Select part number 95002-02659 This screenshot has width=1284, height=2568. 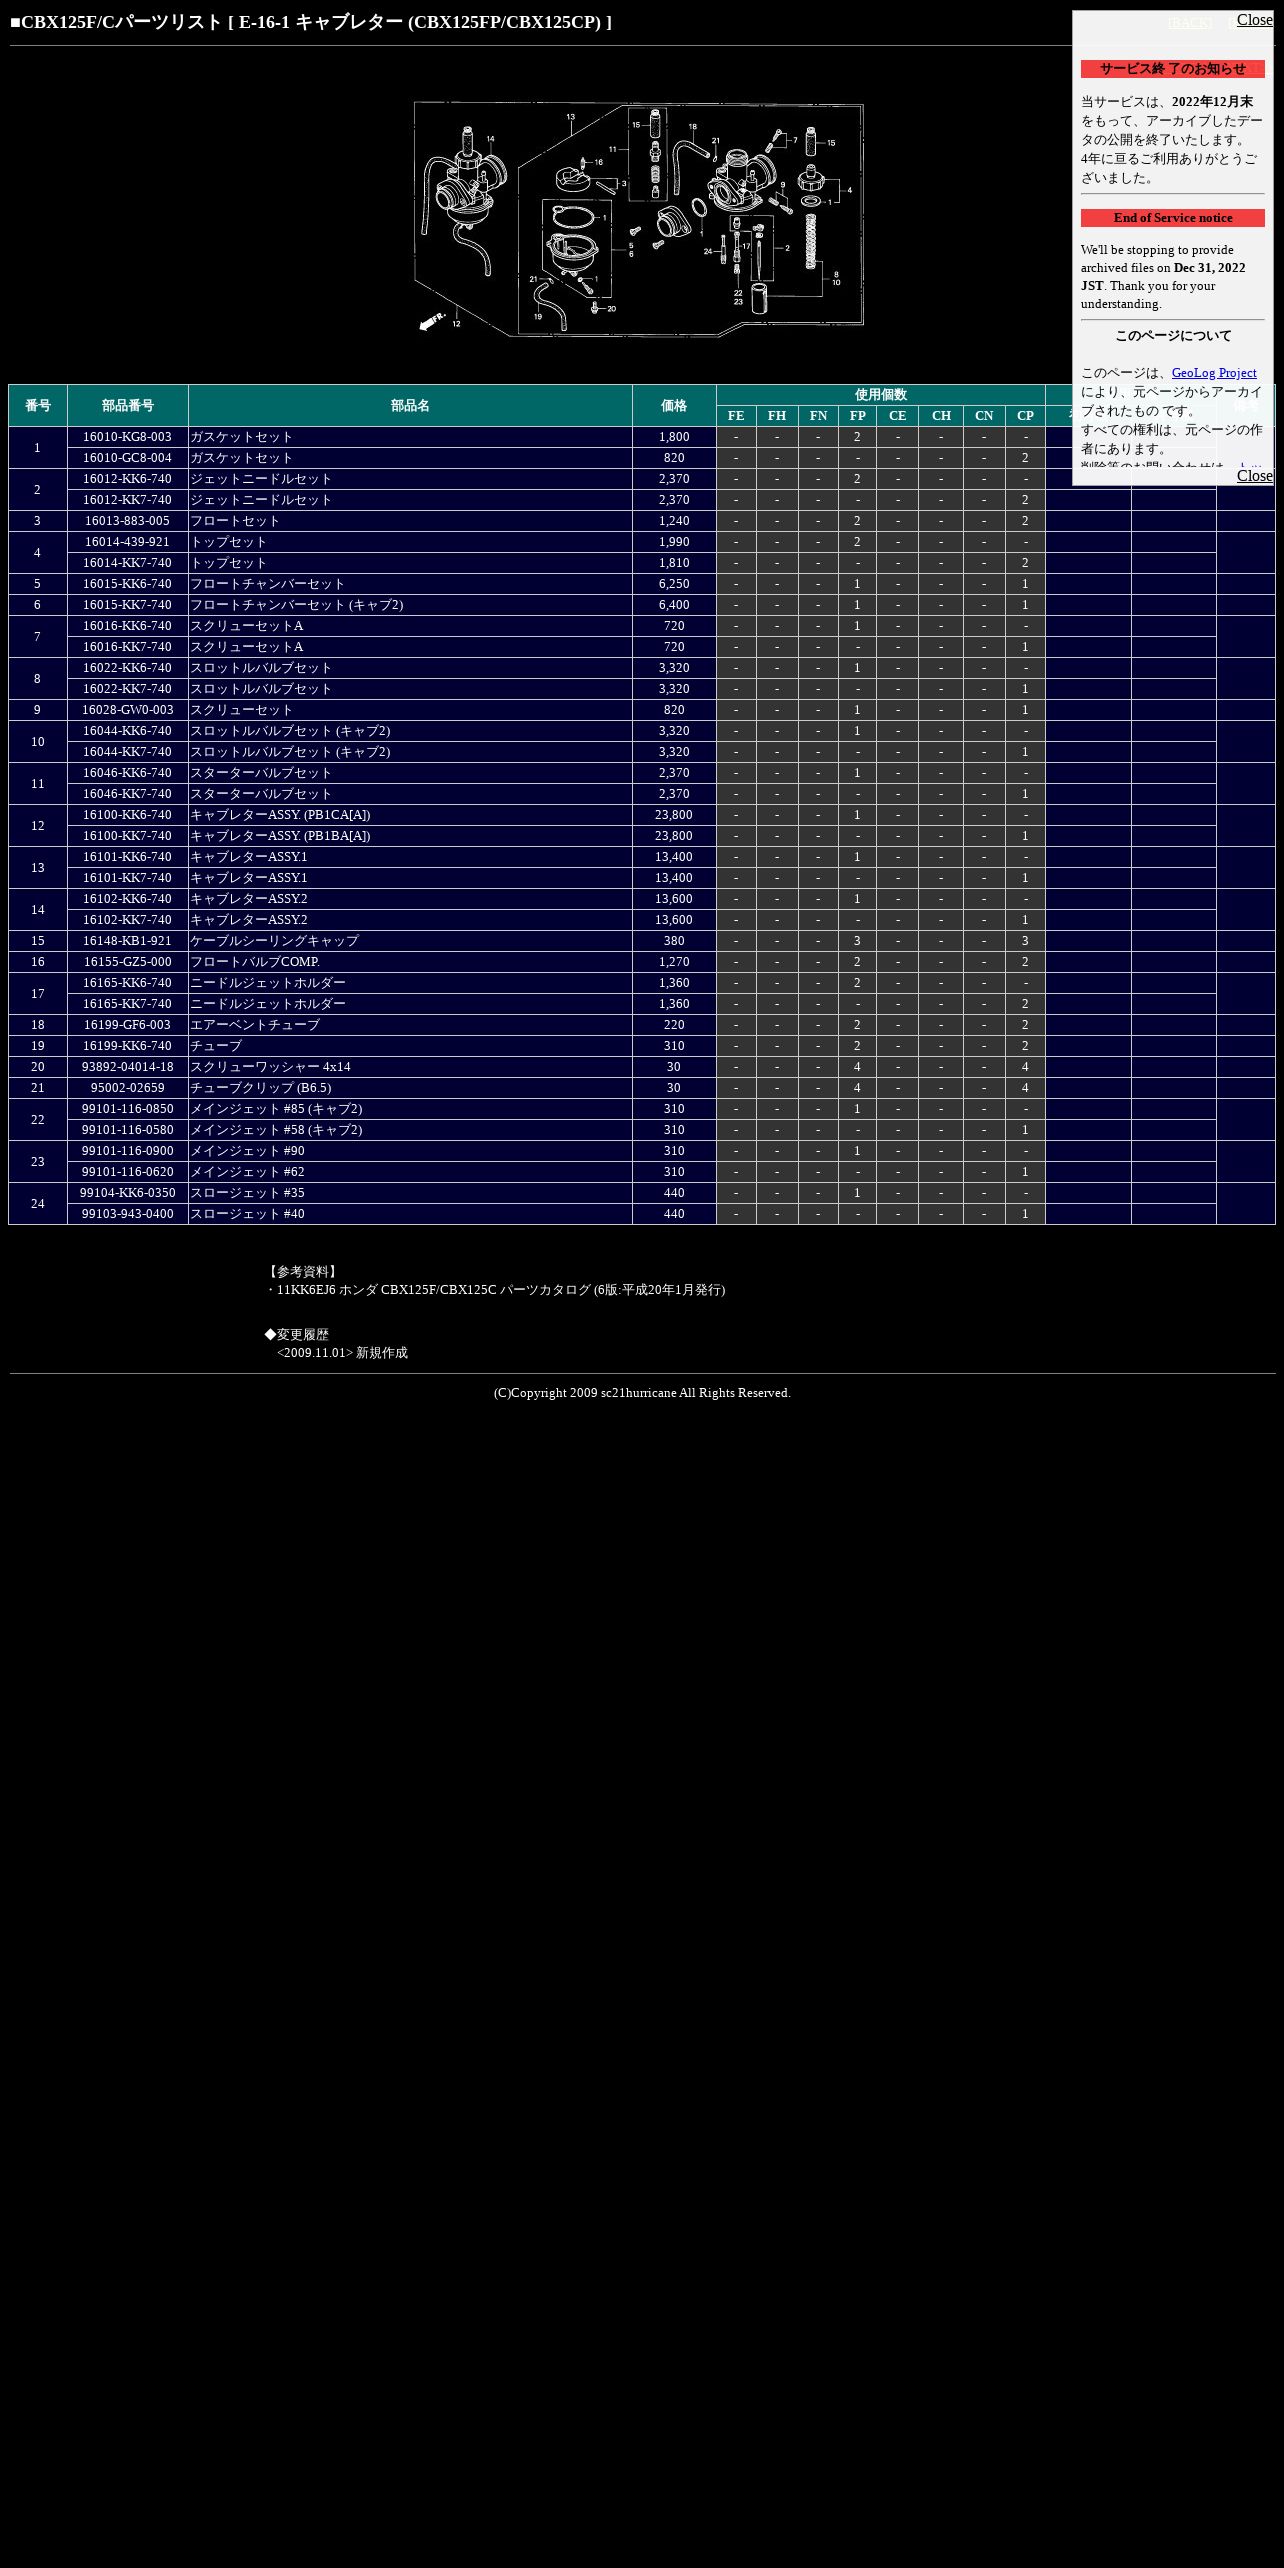coord(127,1088)
